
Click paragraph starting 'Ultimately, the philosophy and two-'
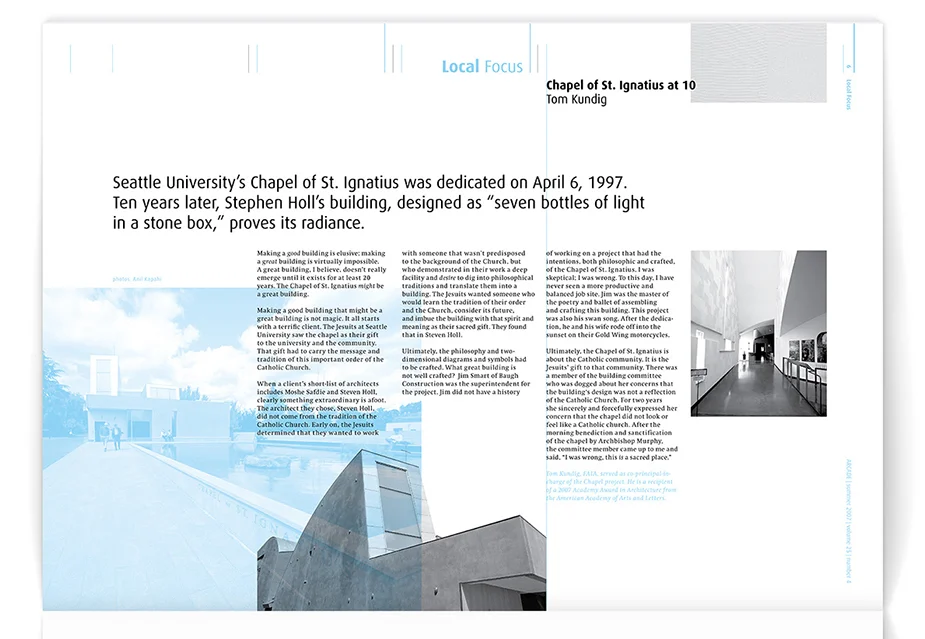click(x=466, y=371)
